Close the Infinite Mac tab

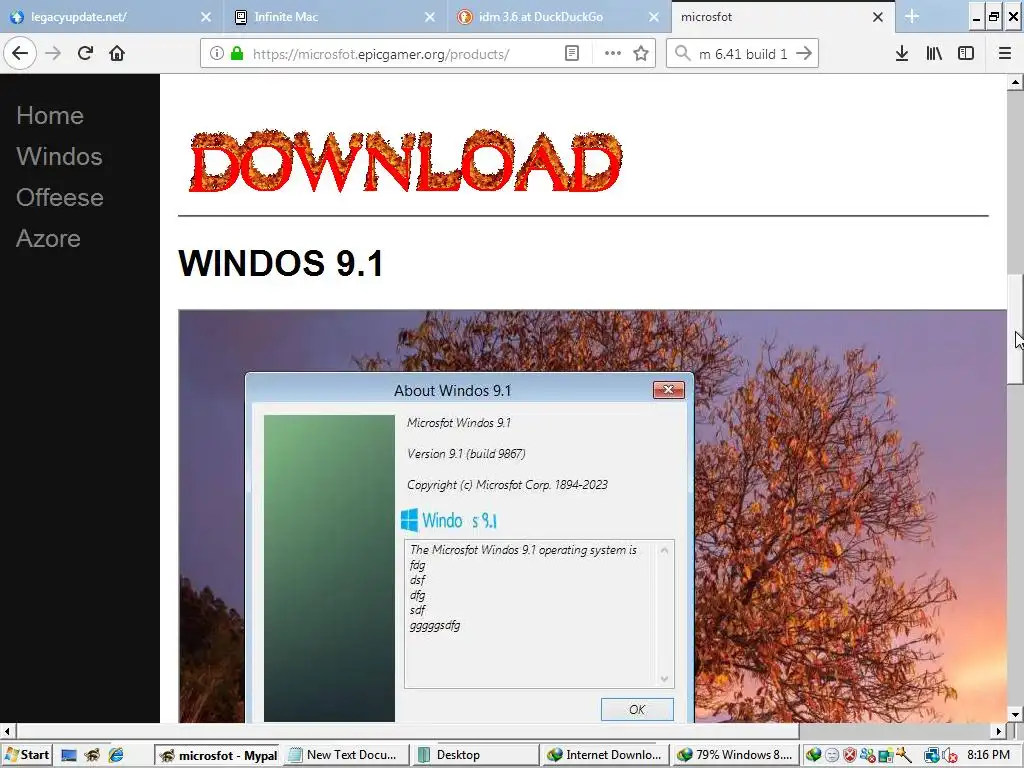430,17
